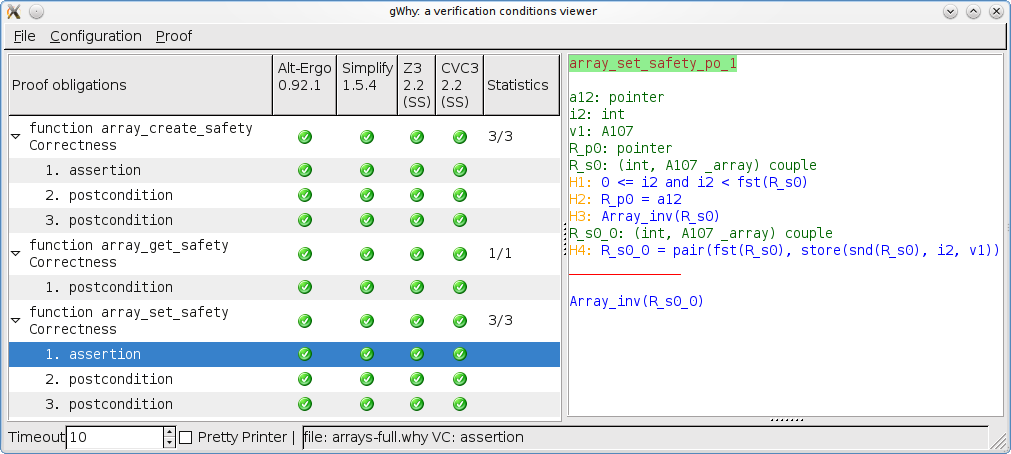This screenshot has height=454, width=1011.
Task: Increase Timeout with spinner up arrow
Action: click(x=169, y=432)
